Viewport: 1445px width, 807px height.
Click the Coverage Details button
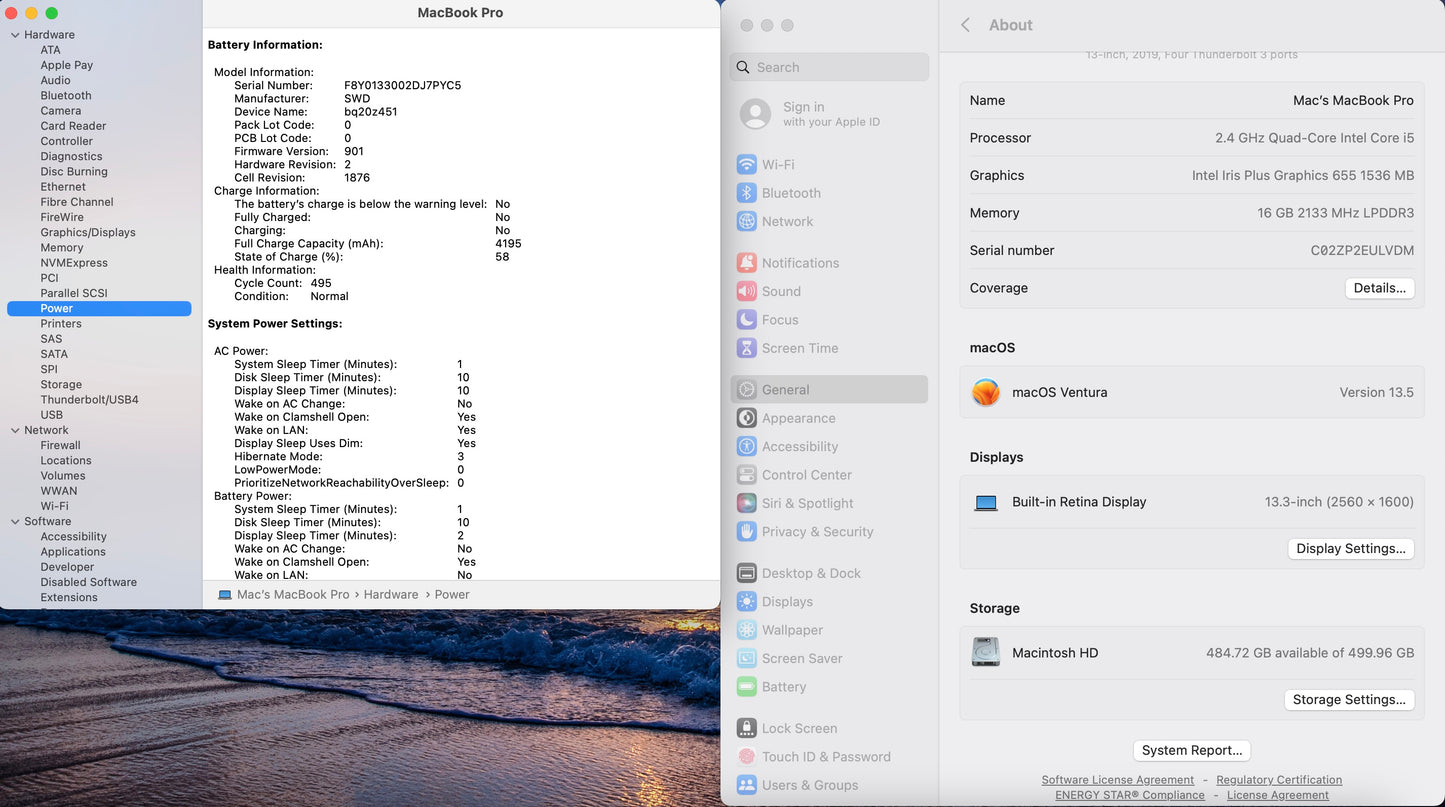coord(1379,288)
